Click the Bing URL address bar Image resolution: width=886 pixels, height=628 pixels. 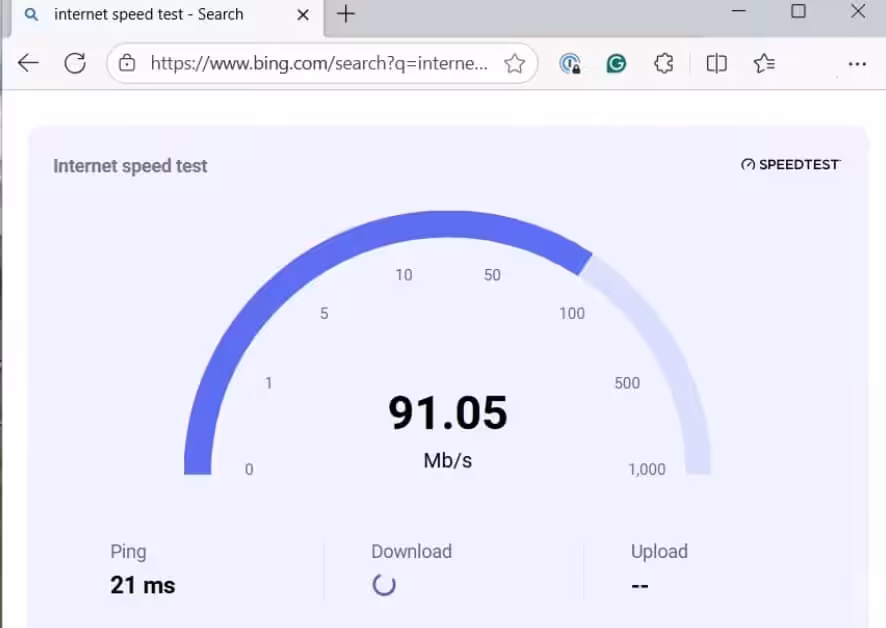[318, 63]
